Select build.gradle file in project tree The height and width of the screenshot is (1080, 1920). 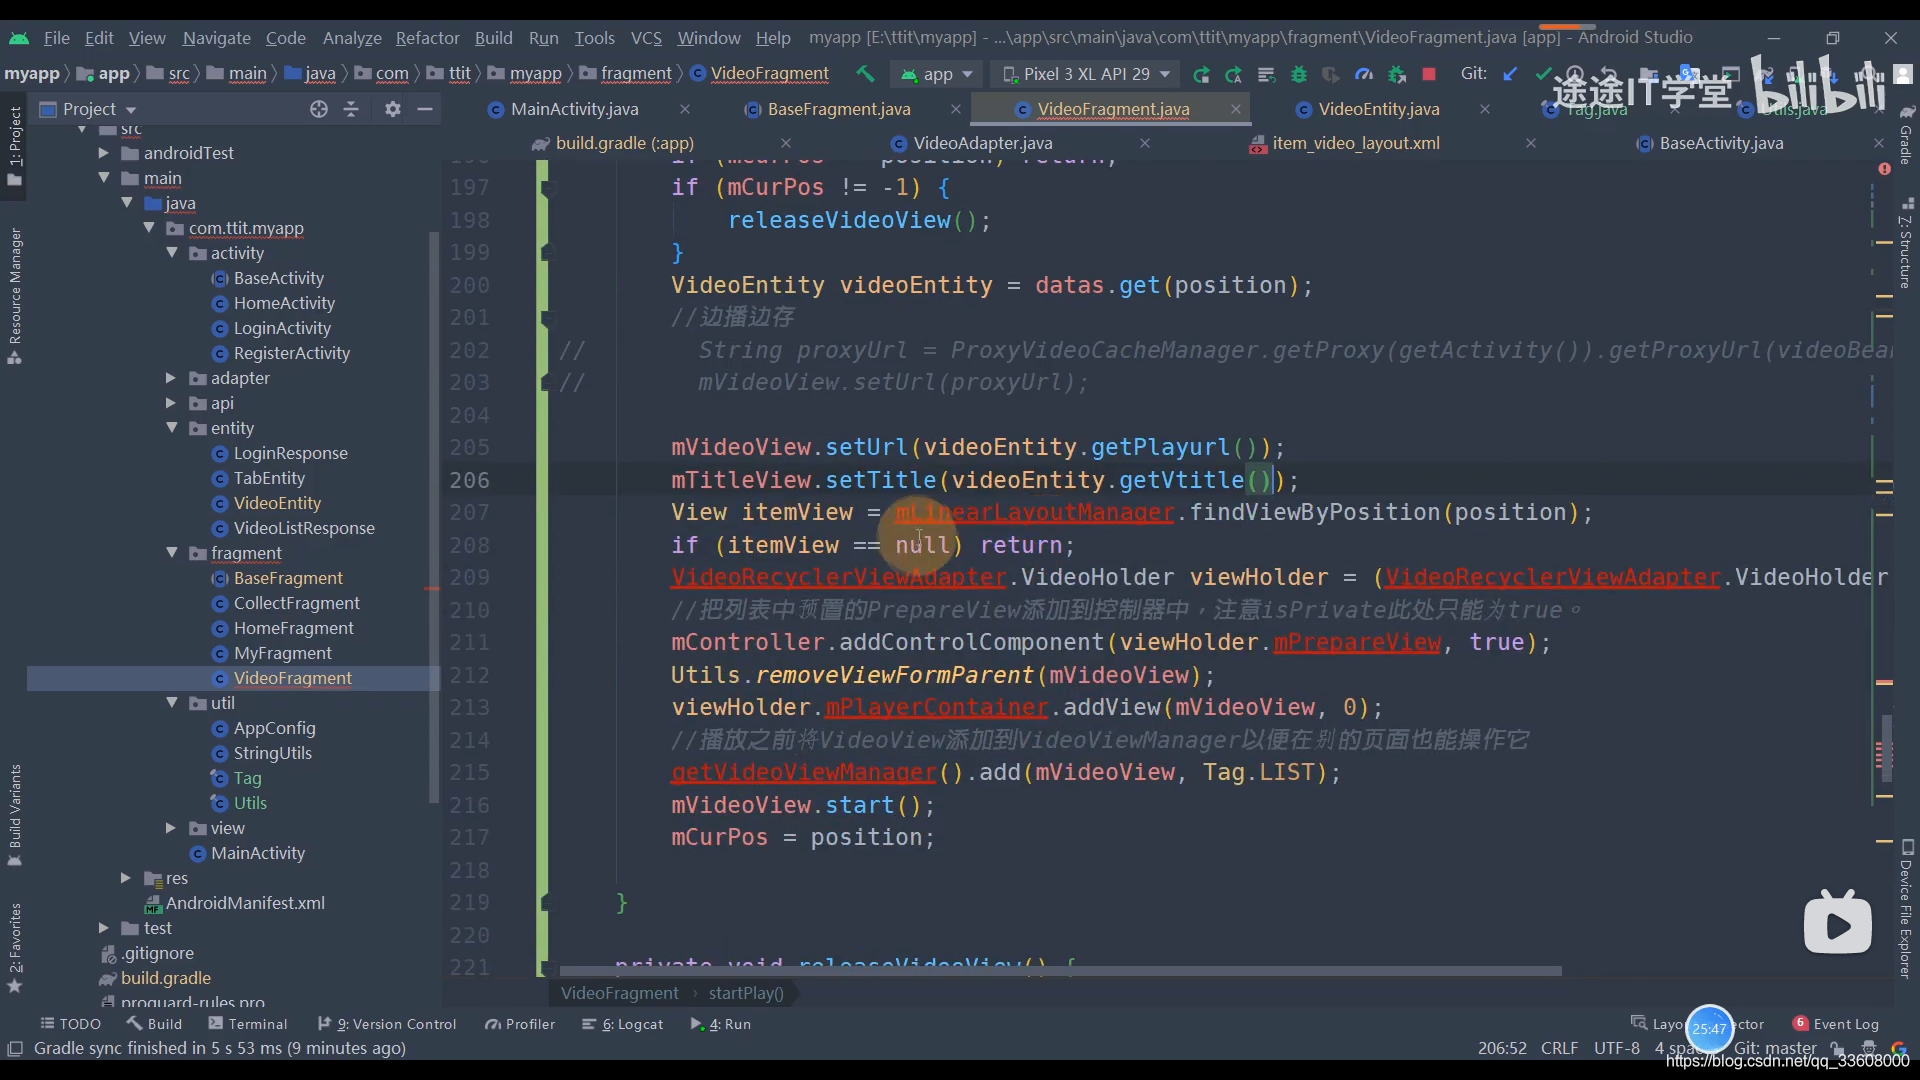[165, 978]
